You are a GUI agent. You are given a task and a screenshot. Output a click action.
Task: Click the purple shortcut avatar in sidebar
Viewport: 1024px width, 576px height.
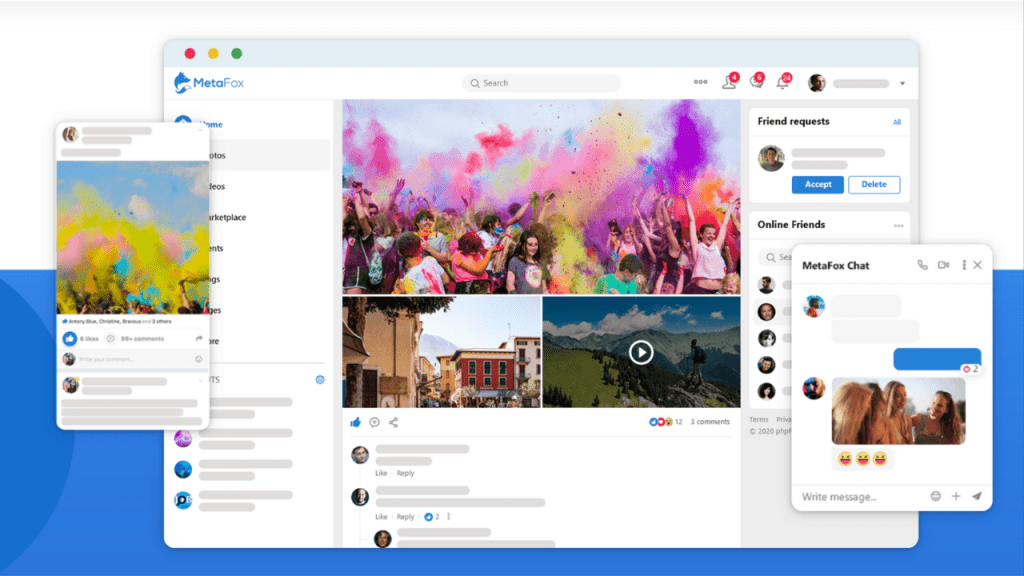[x=183, y=438]
